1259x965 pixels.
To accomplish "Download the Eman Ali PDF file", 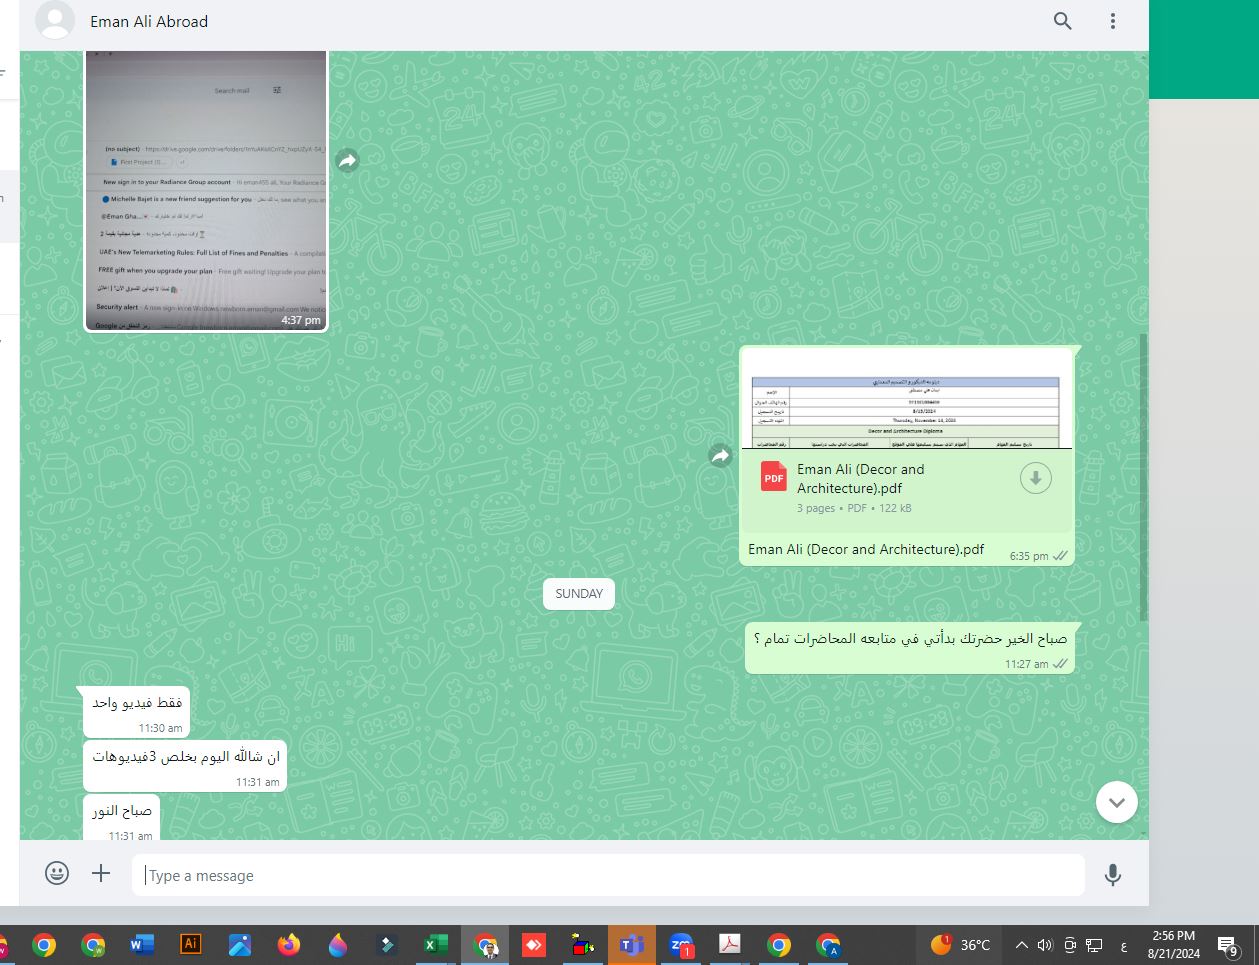I will coord(1035,479).
